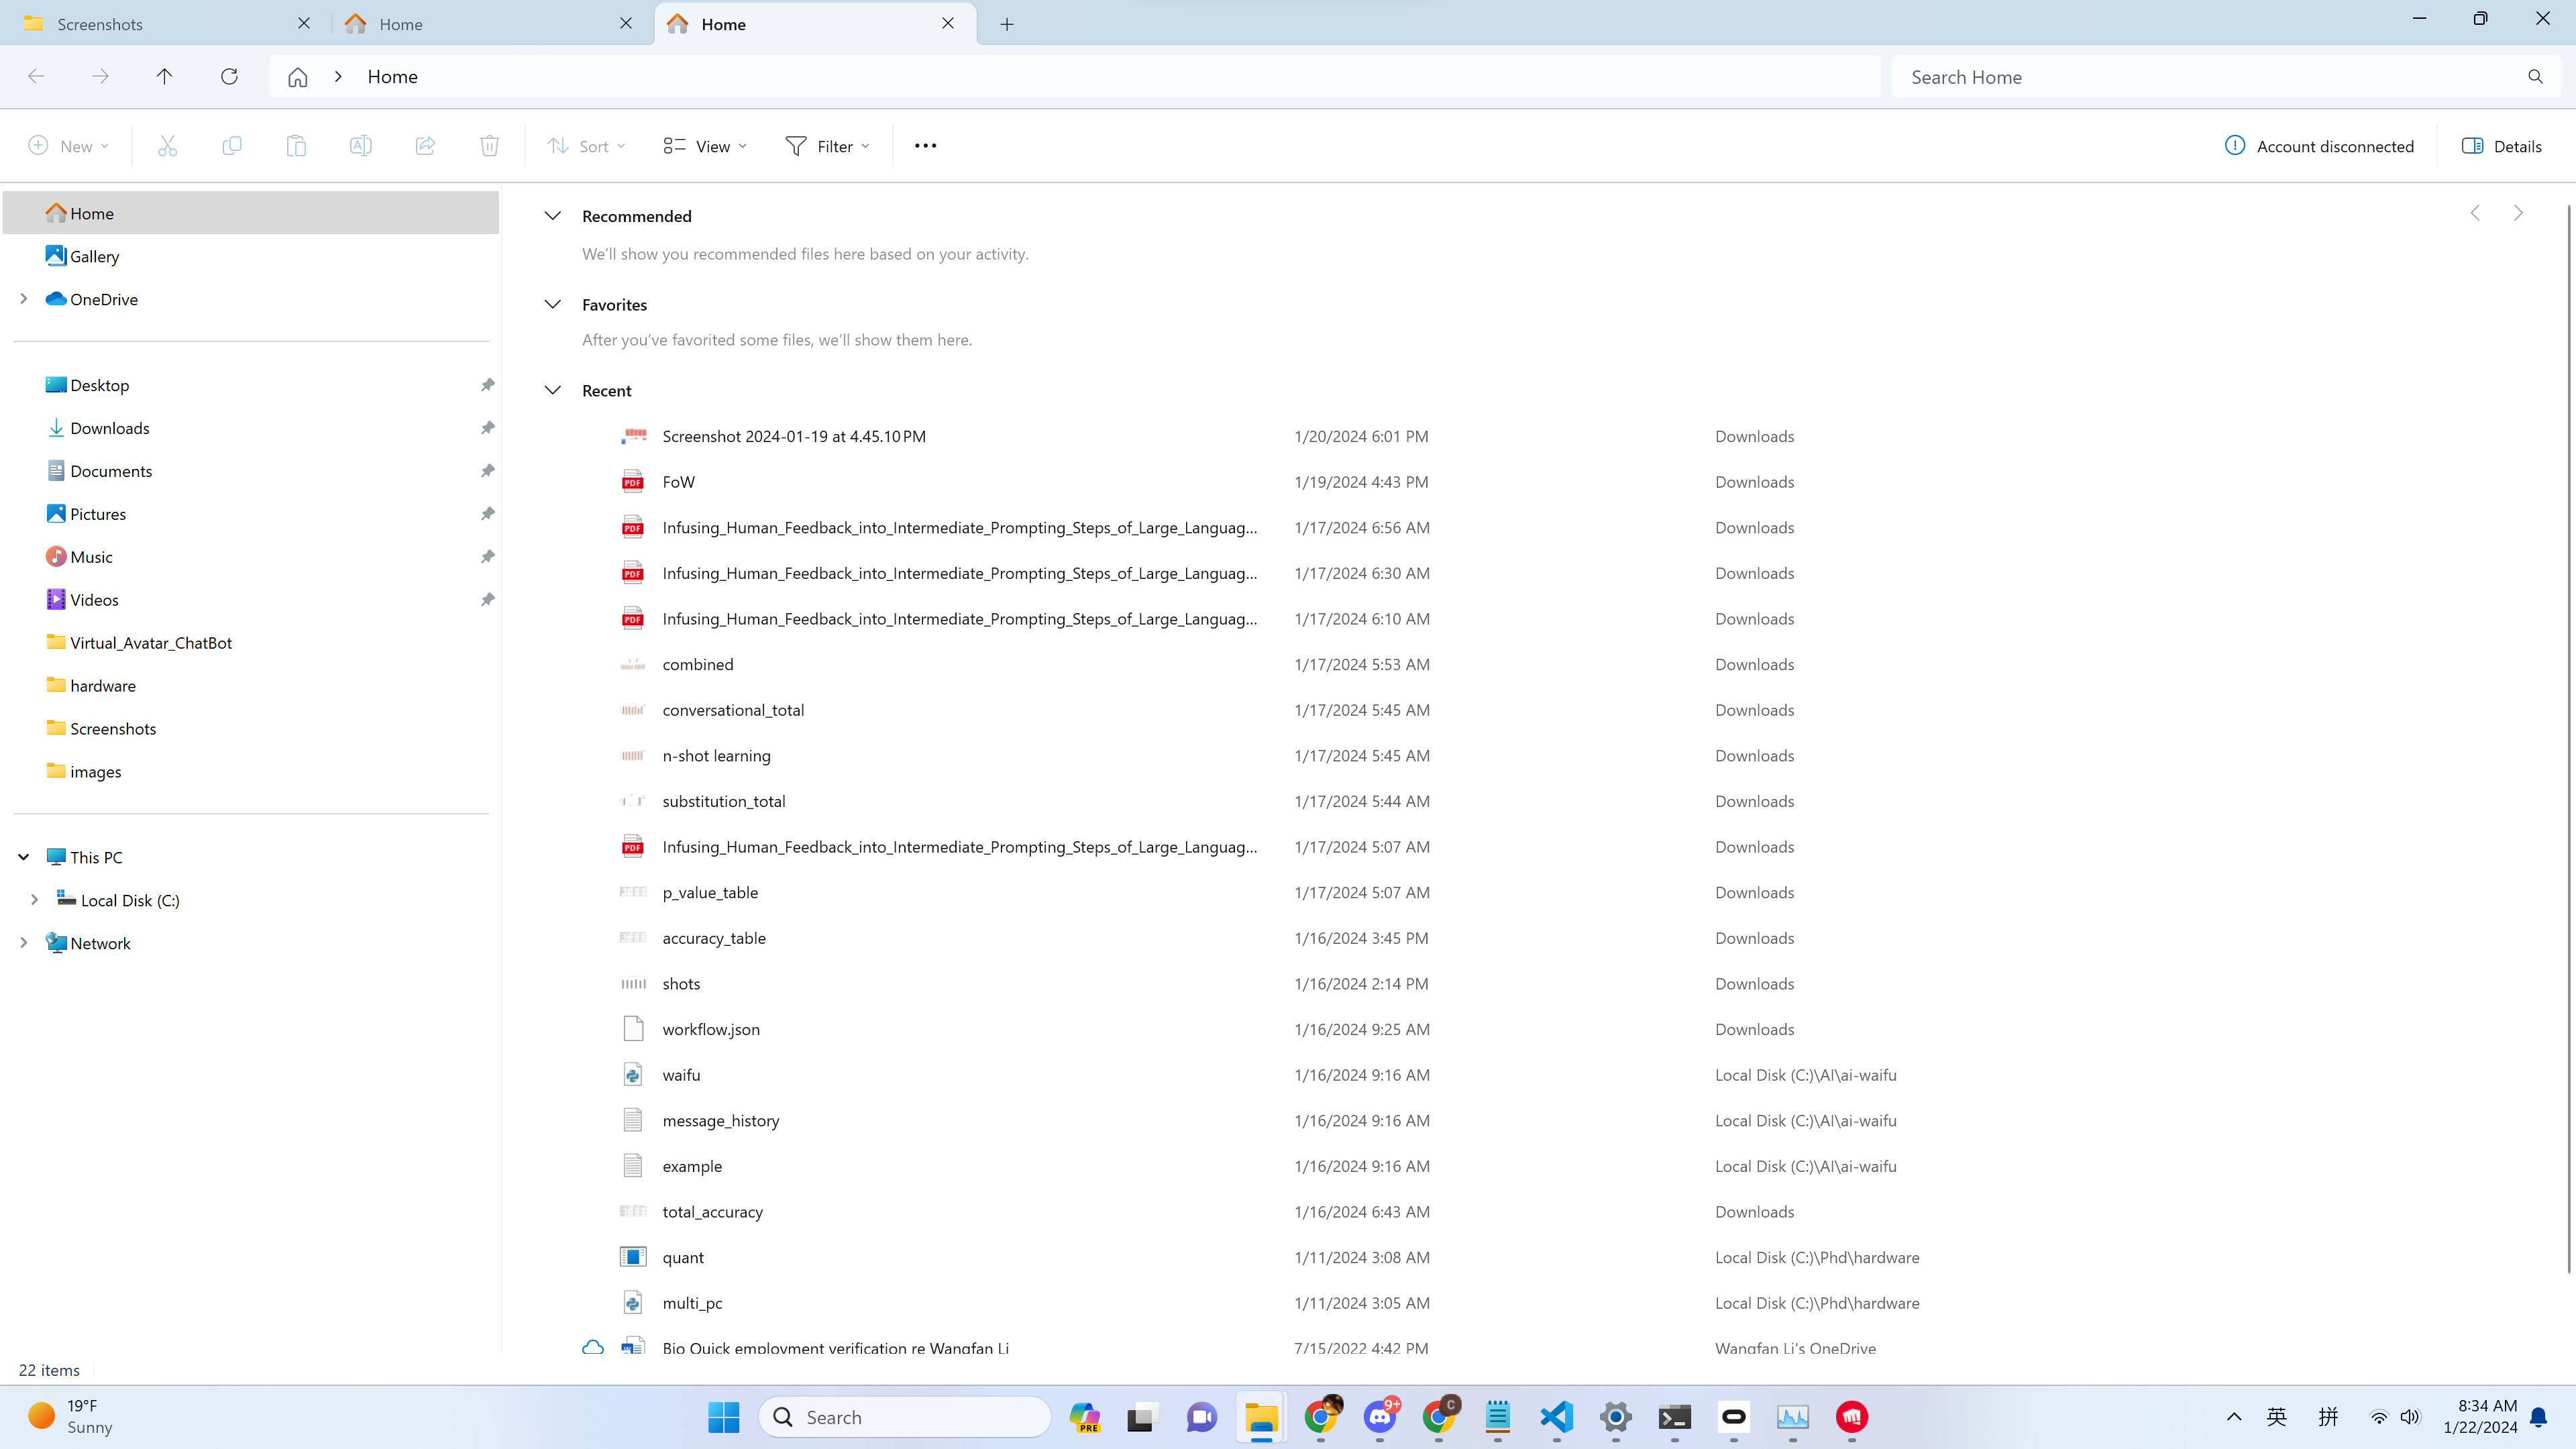Unpin the Desktop quick access pin
Viewport: 2576px width, 1449px height.
pos(487,385)
